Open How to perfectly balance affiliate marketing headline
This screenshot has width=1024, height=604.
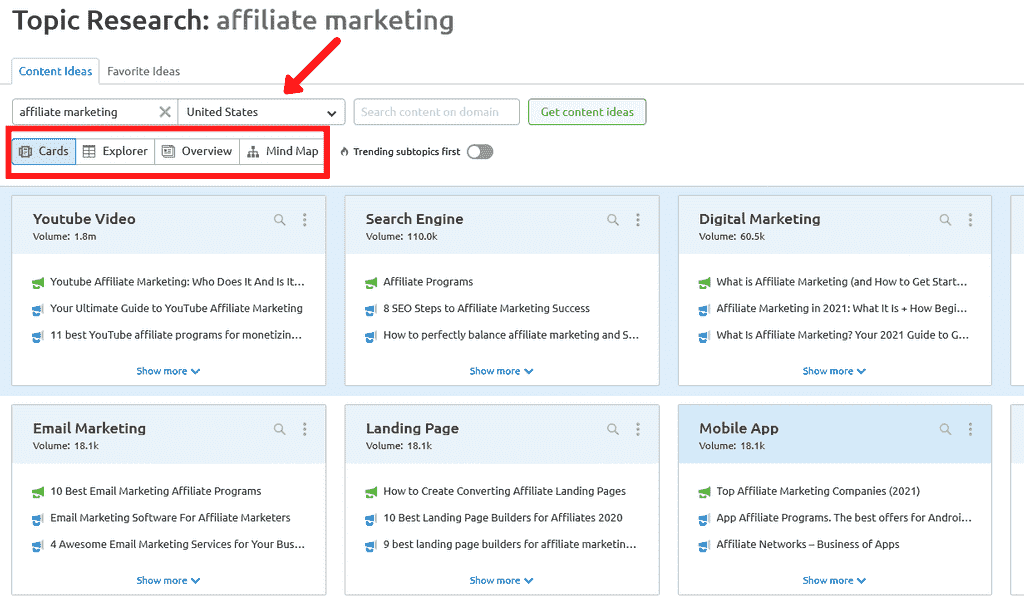(x=511, y=335)
